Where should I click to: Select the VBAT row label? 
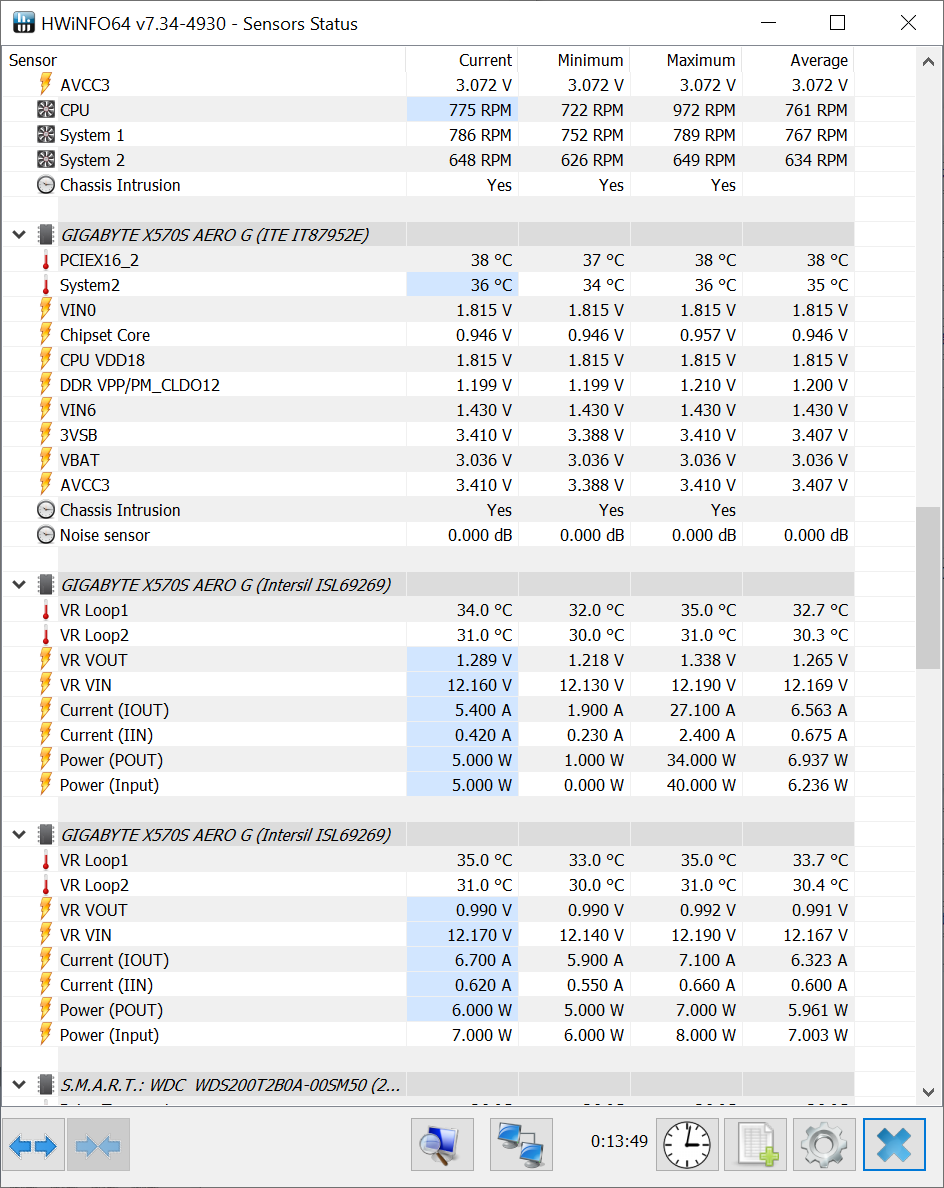point(80,460)
